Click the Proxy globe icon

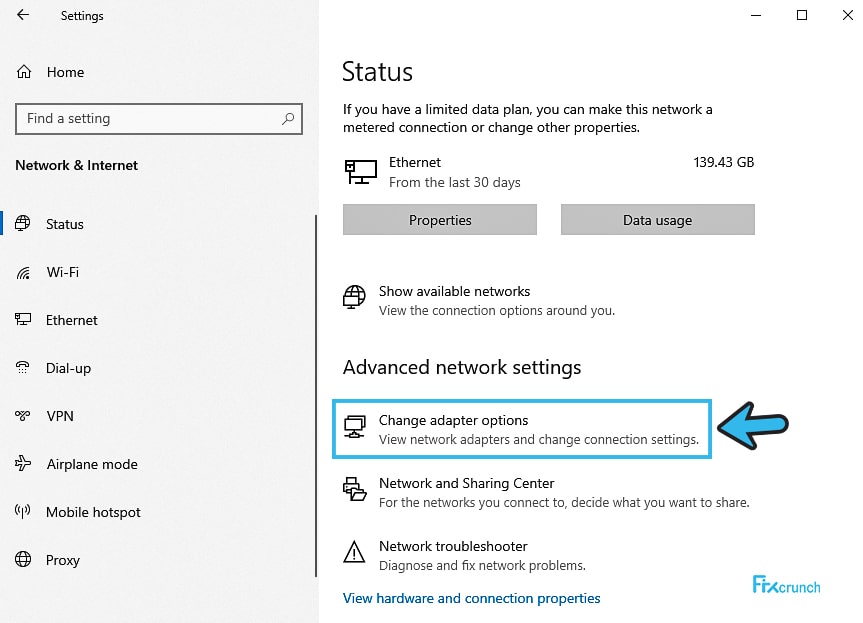(23, 559)
